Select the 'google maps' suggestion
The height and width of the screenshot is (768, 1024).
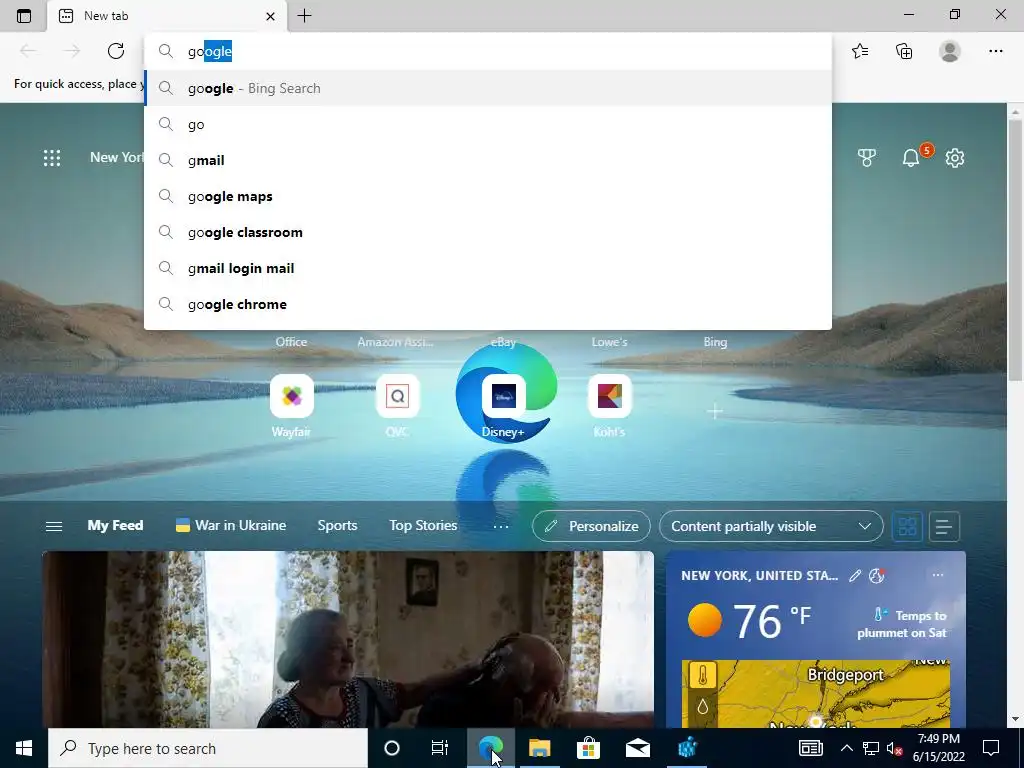tap(488, 196)
